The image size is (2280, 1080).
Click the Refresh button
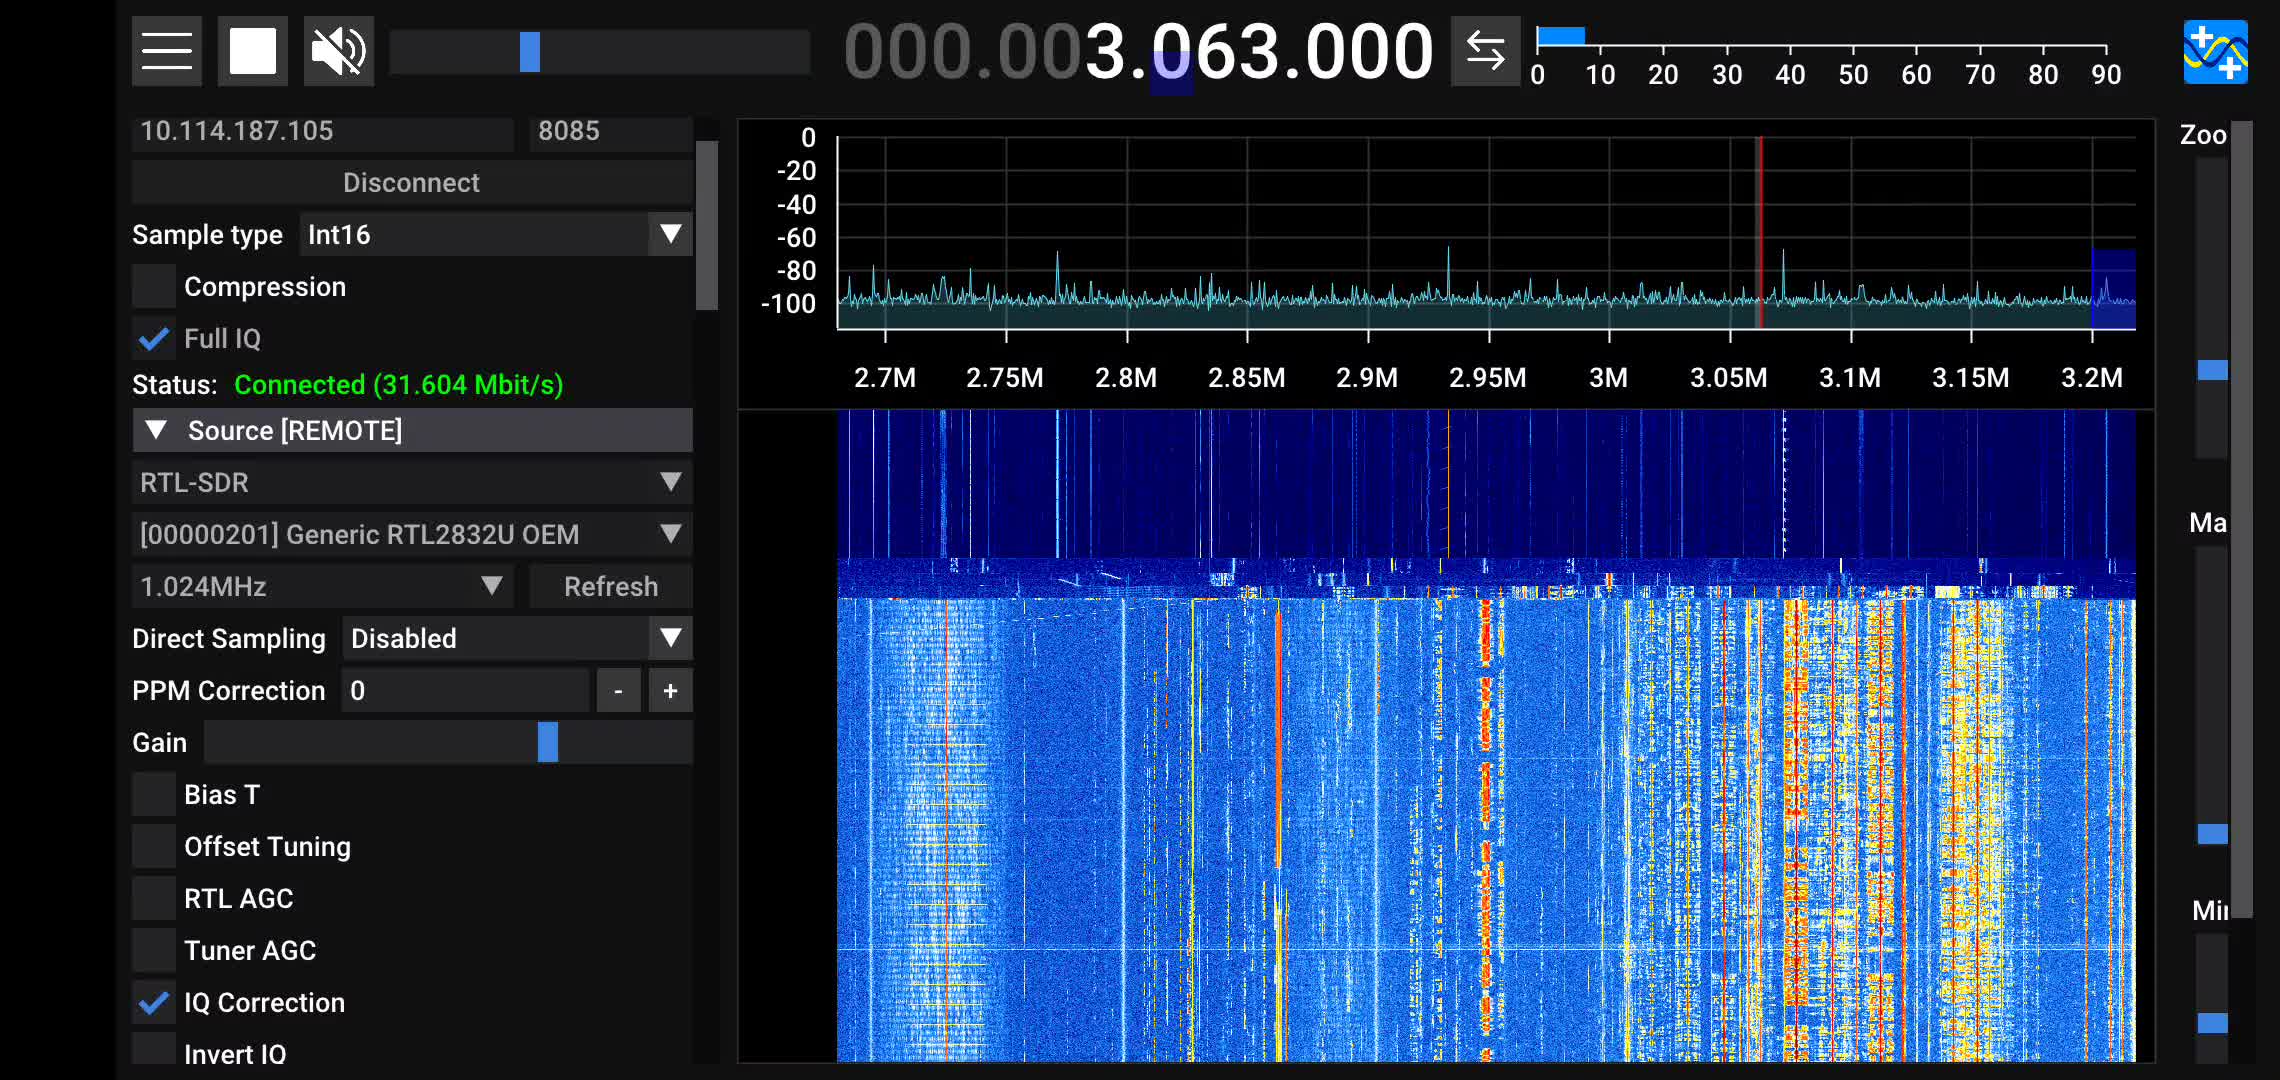pos(611,587)
